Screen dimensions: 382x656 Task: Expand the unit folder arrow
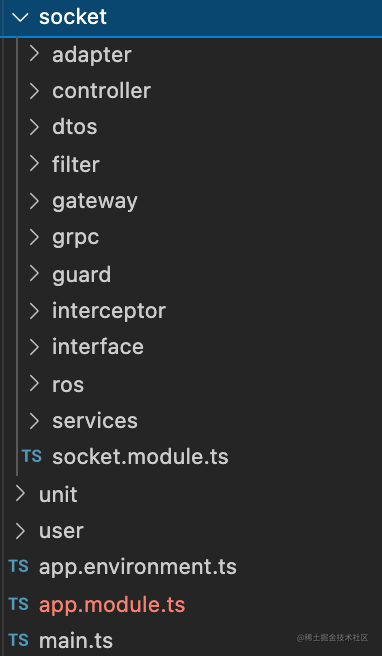point(20,494)
